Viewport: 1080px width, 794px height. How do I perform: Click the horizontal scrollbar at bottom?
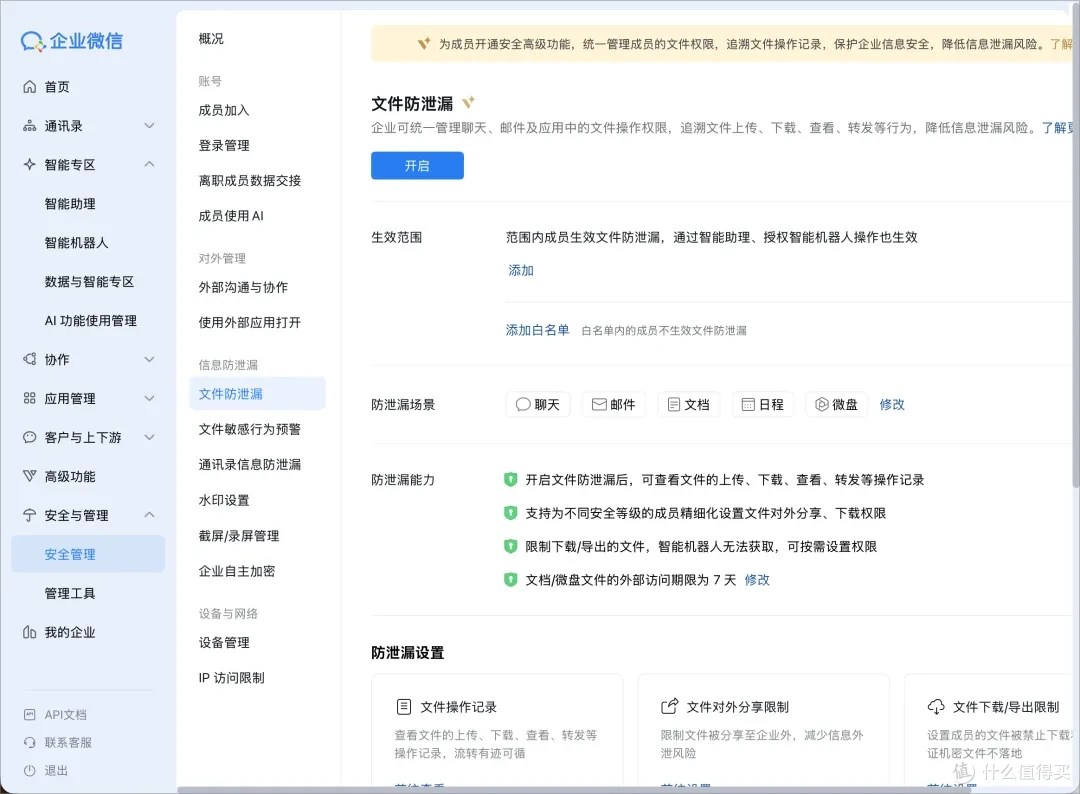point(575,790)
